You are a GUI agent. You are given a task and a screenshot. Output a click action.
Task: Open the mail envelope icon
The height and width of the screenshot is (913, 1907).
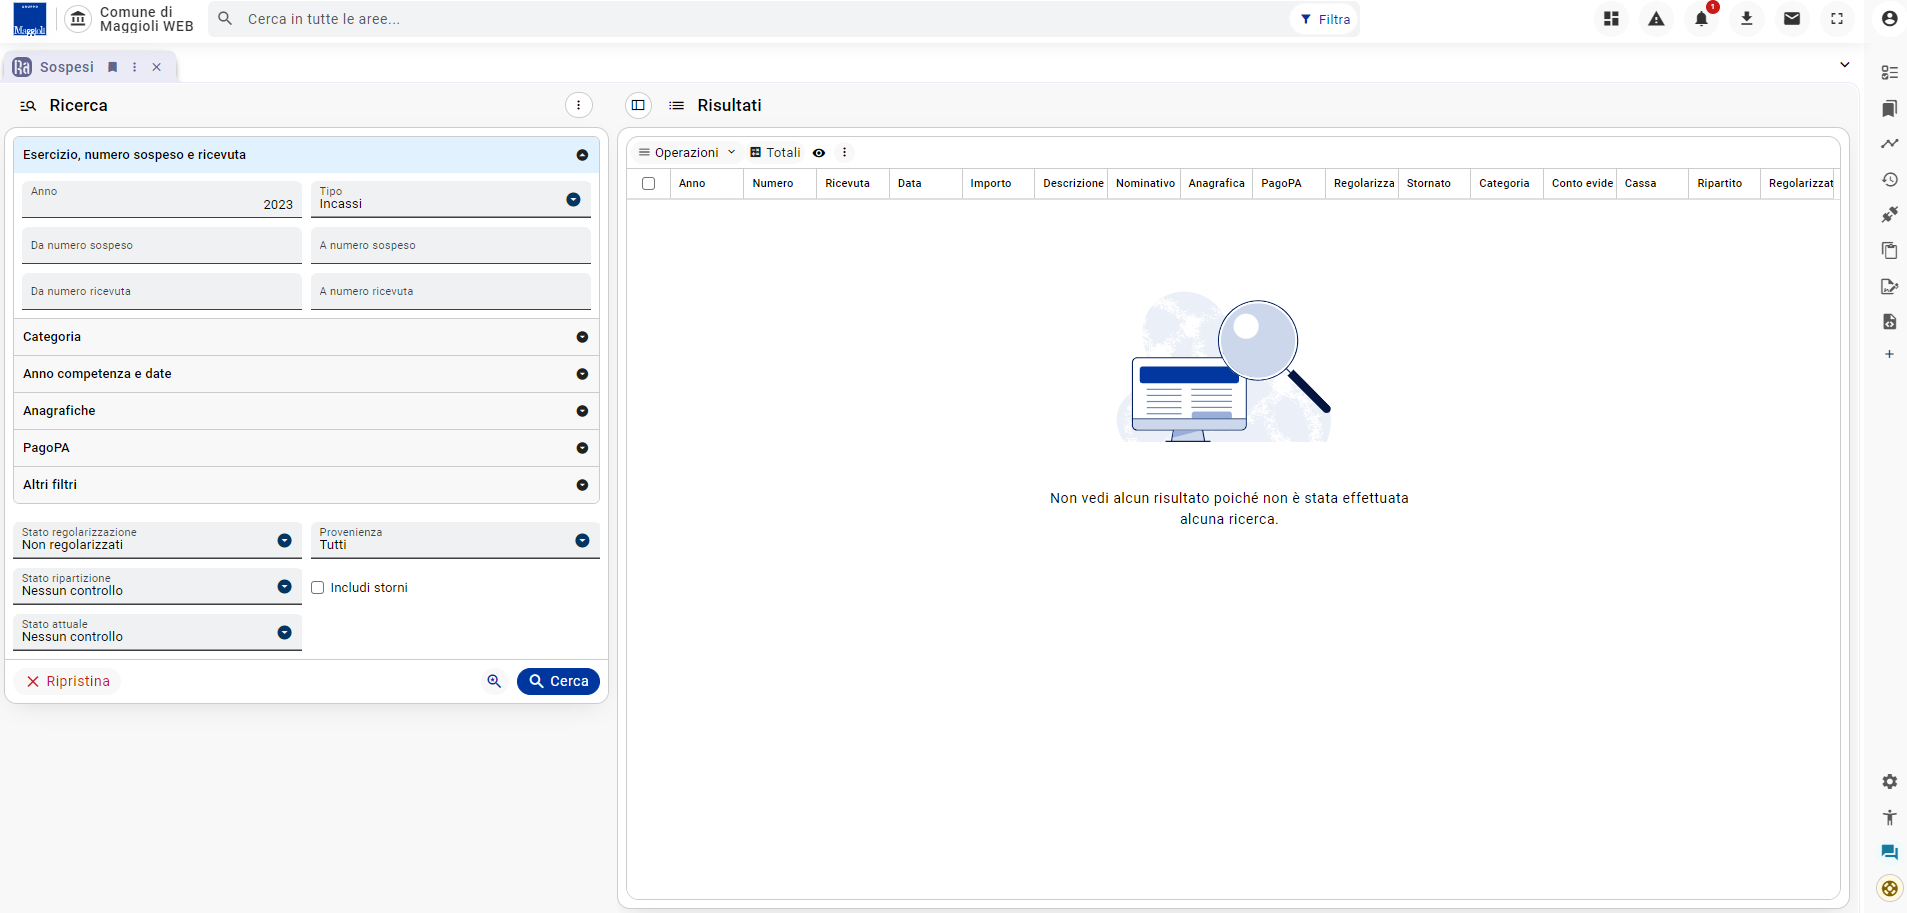tap(1792, 19)
